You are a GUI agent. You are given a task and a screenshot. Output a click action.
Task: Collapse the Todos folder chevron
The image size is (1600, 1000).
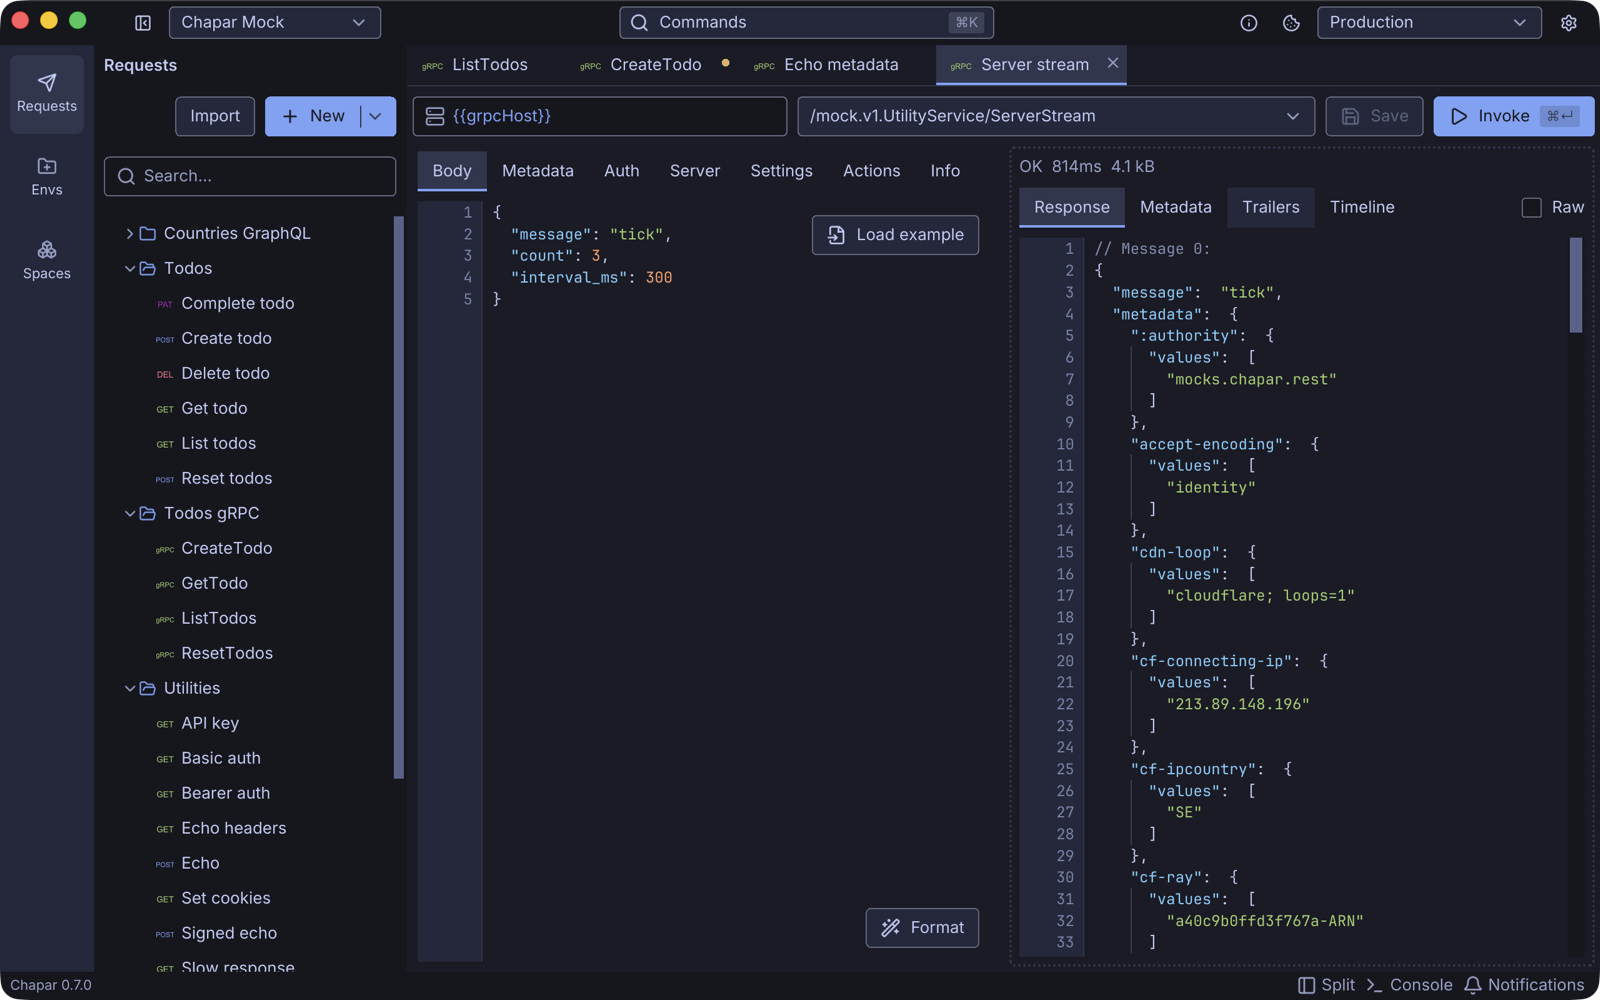coord(129,268)
